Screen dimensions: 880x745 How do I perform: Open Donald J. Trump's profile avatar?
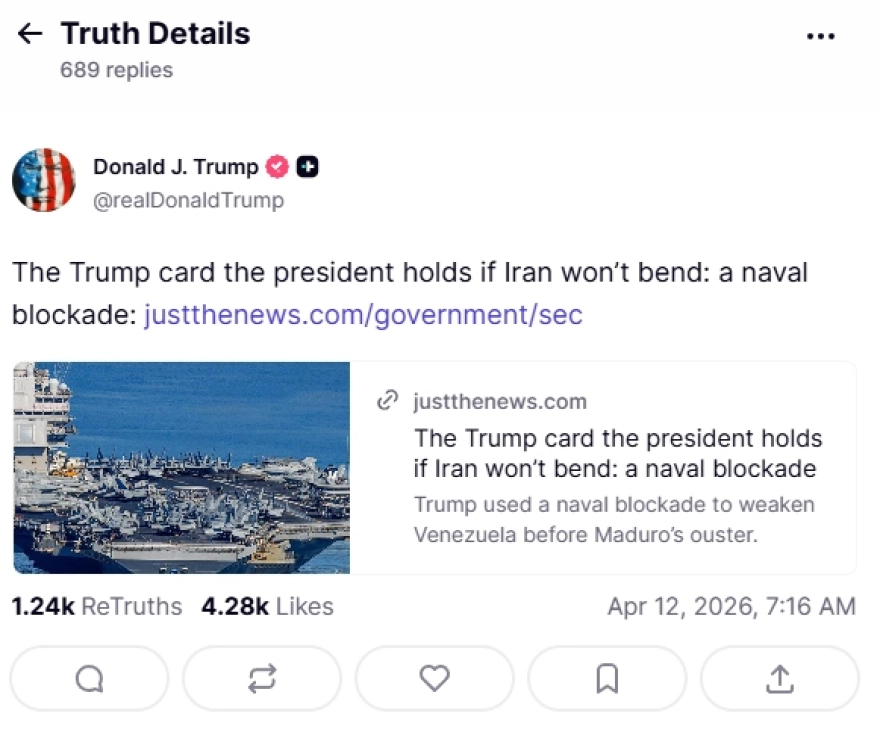(x=43, y=180)
